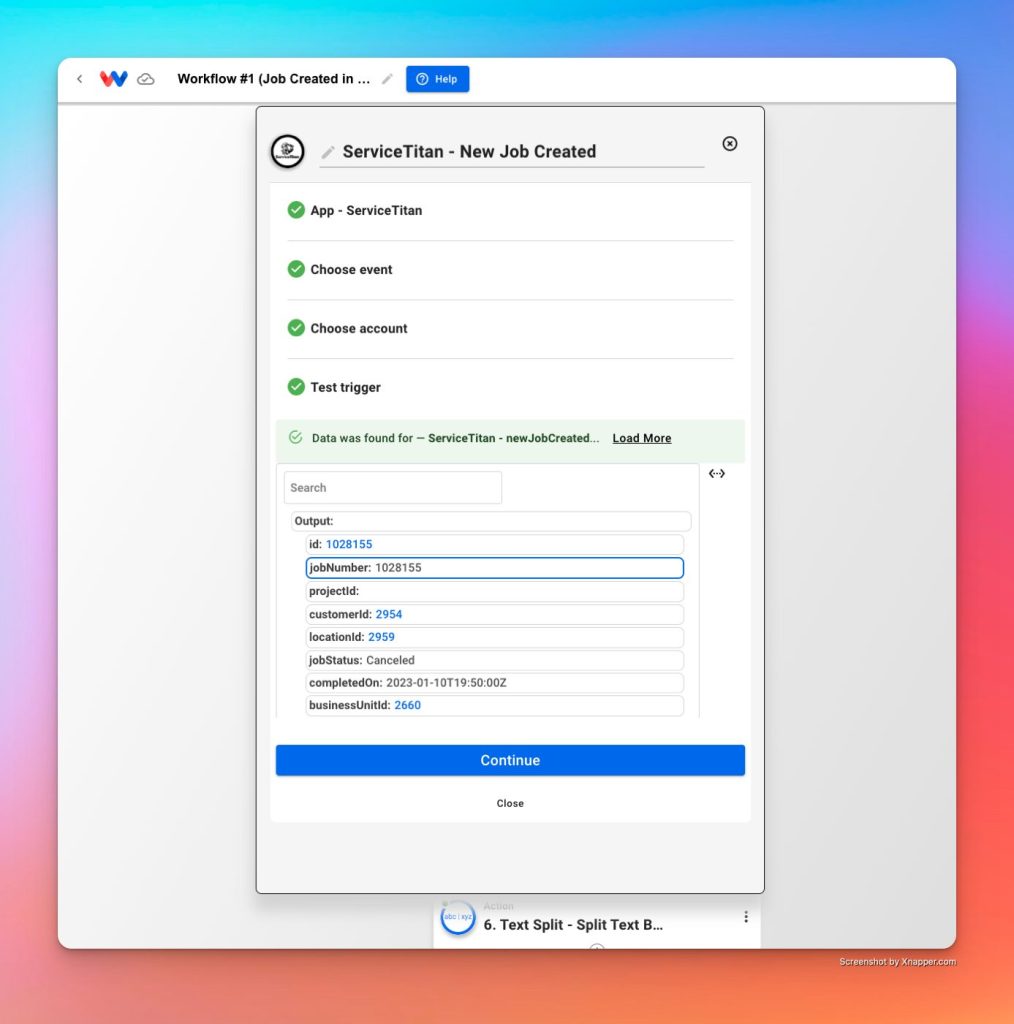Edit workflow name with header pencil icon

click(x=387, y=79)
